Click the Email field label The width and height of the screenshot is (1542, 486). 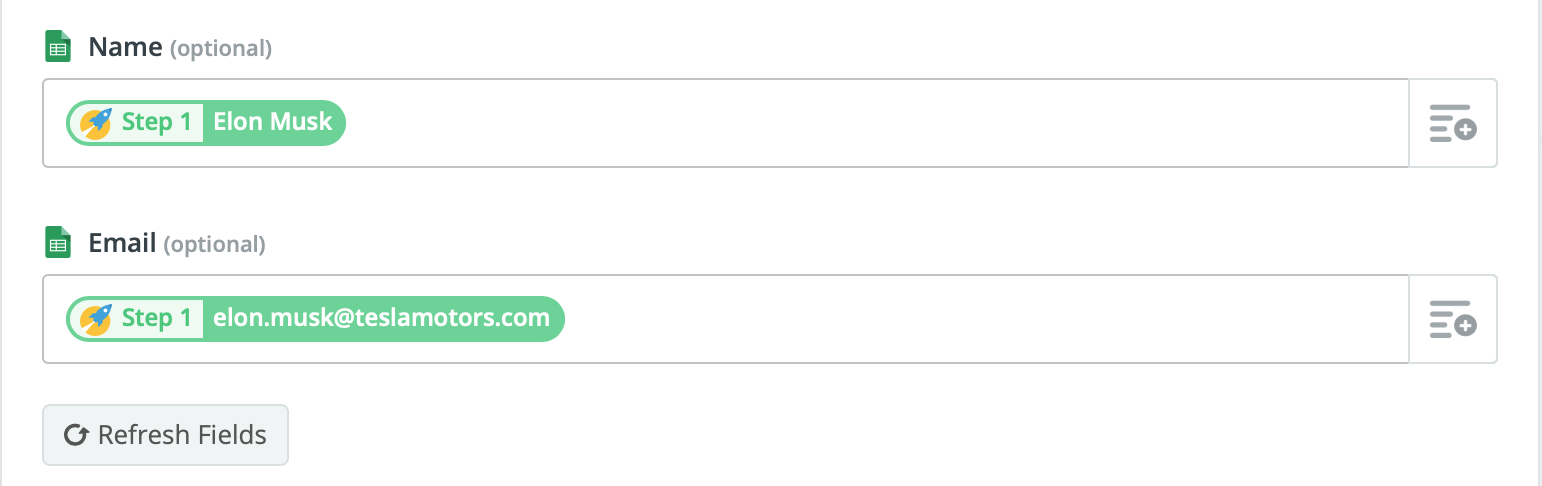(123, 243)
